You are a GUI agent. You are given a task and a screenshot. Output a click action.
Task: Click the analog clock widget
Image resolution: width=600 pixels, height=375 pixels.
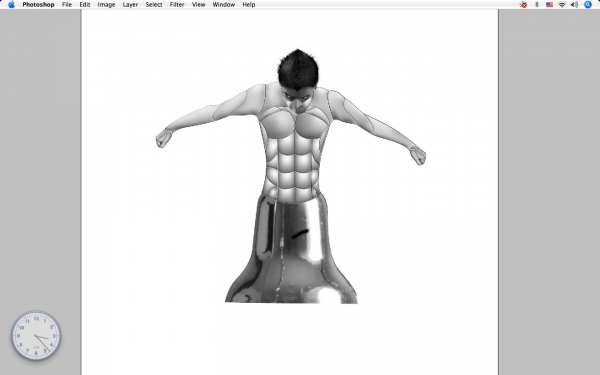click(x=36, y=336)
